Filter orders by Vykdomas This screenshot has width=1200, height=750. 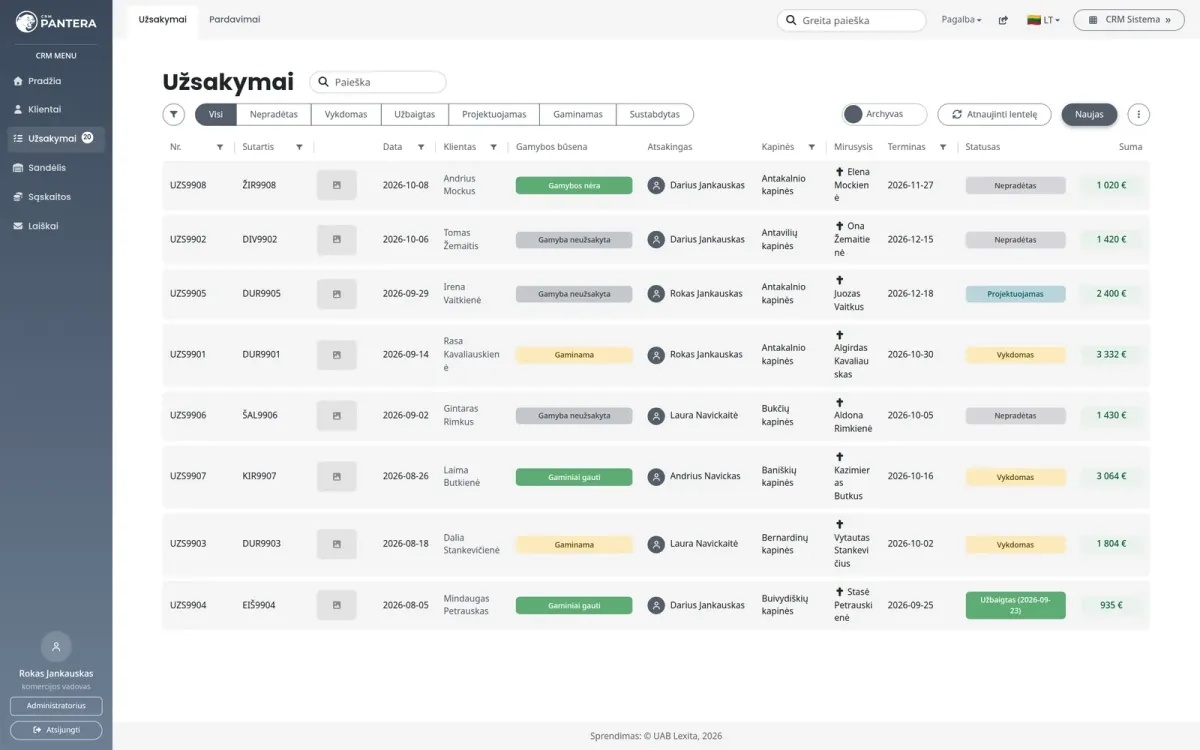point(346,115)
